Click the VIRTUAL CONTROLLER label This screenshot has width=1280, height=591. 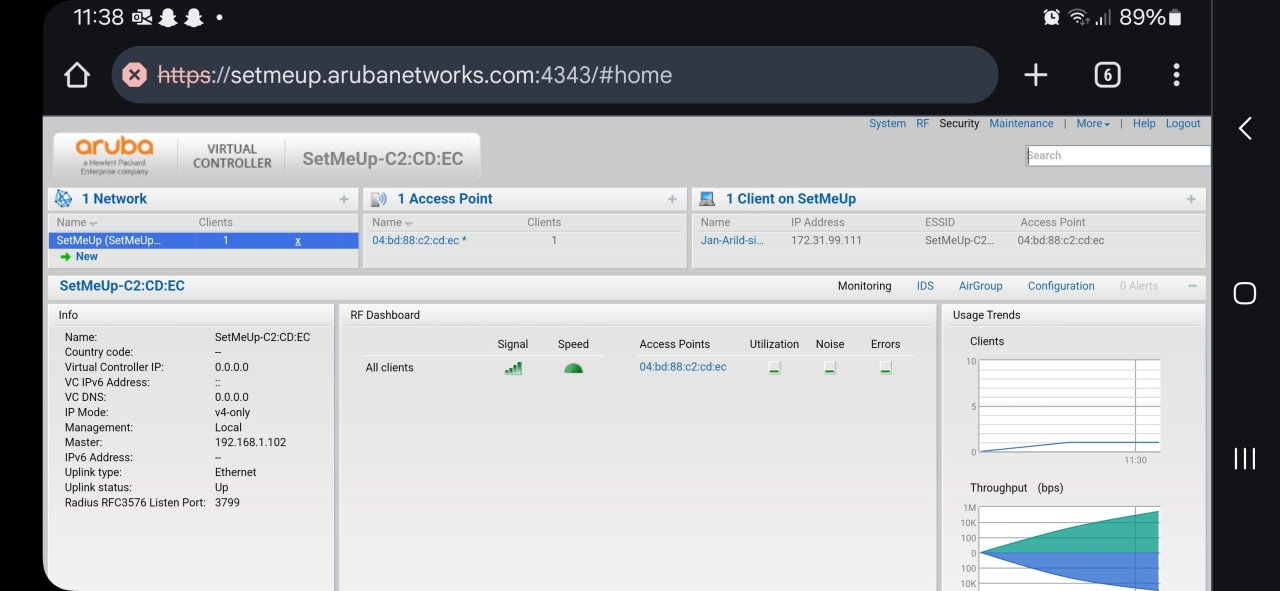coord(232,156)
